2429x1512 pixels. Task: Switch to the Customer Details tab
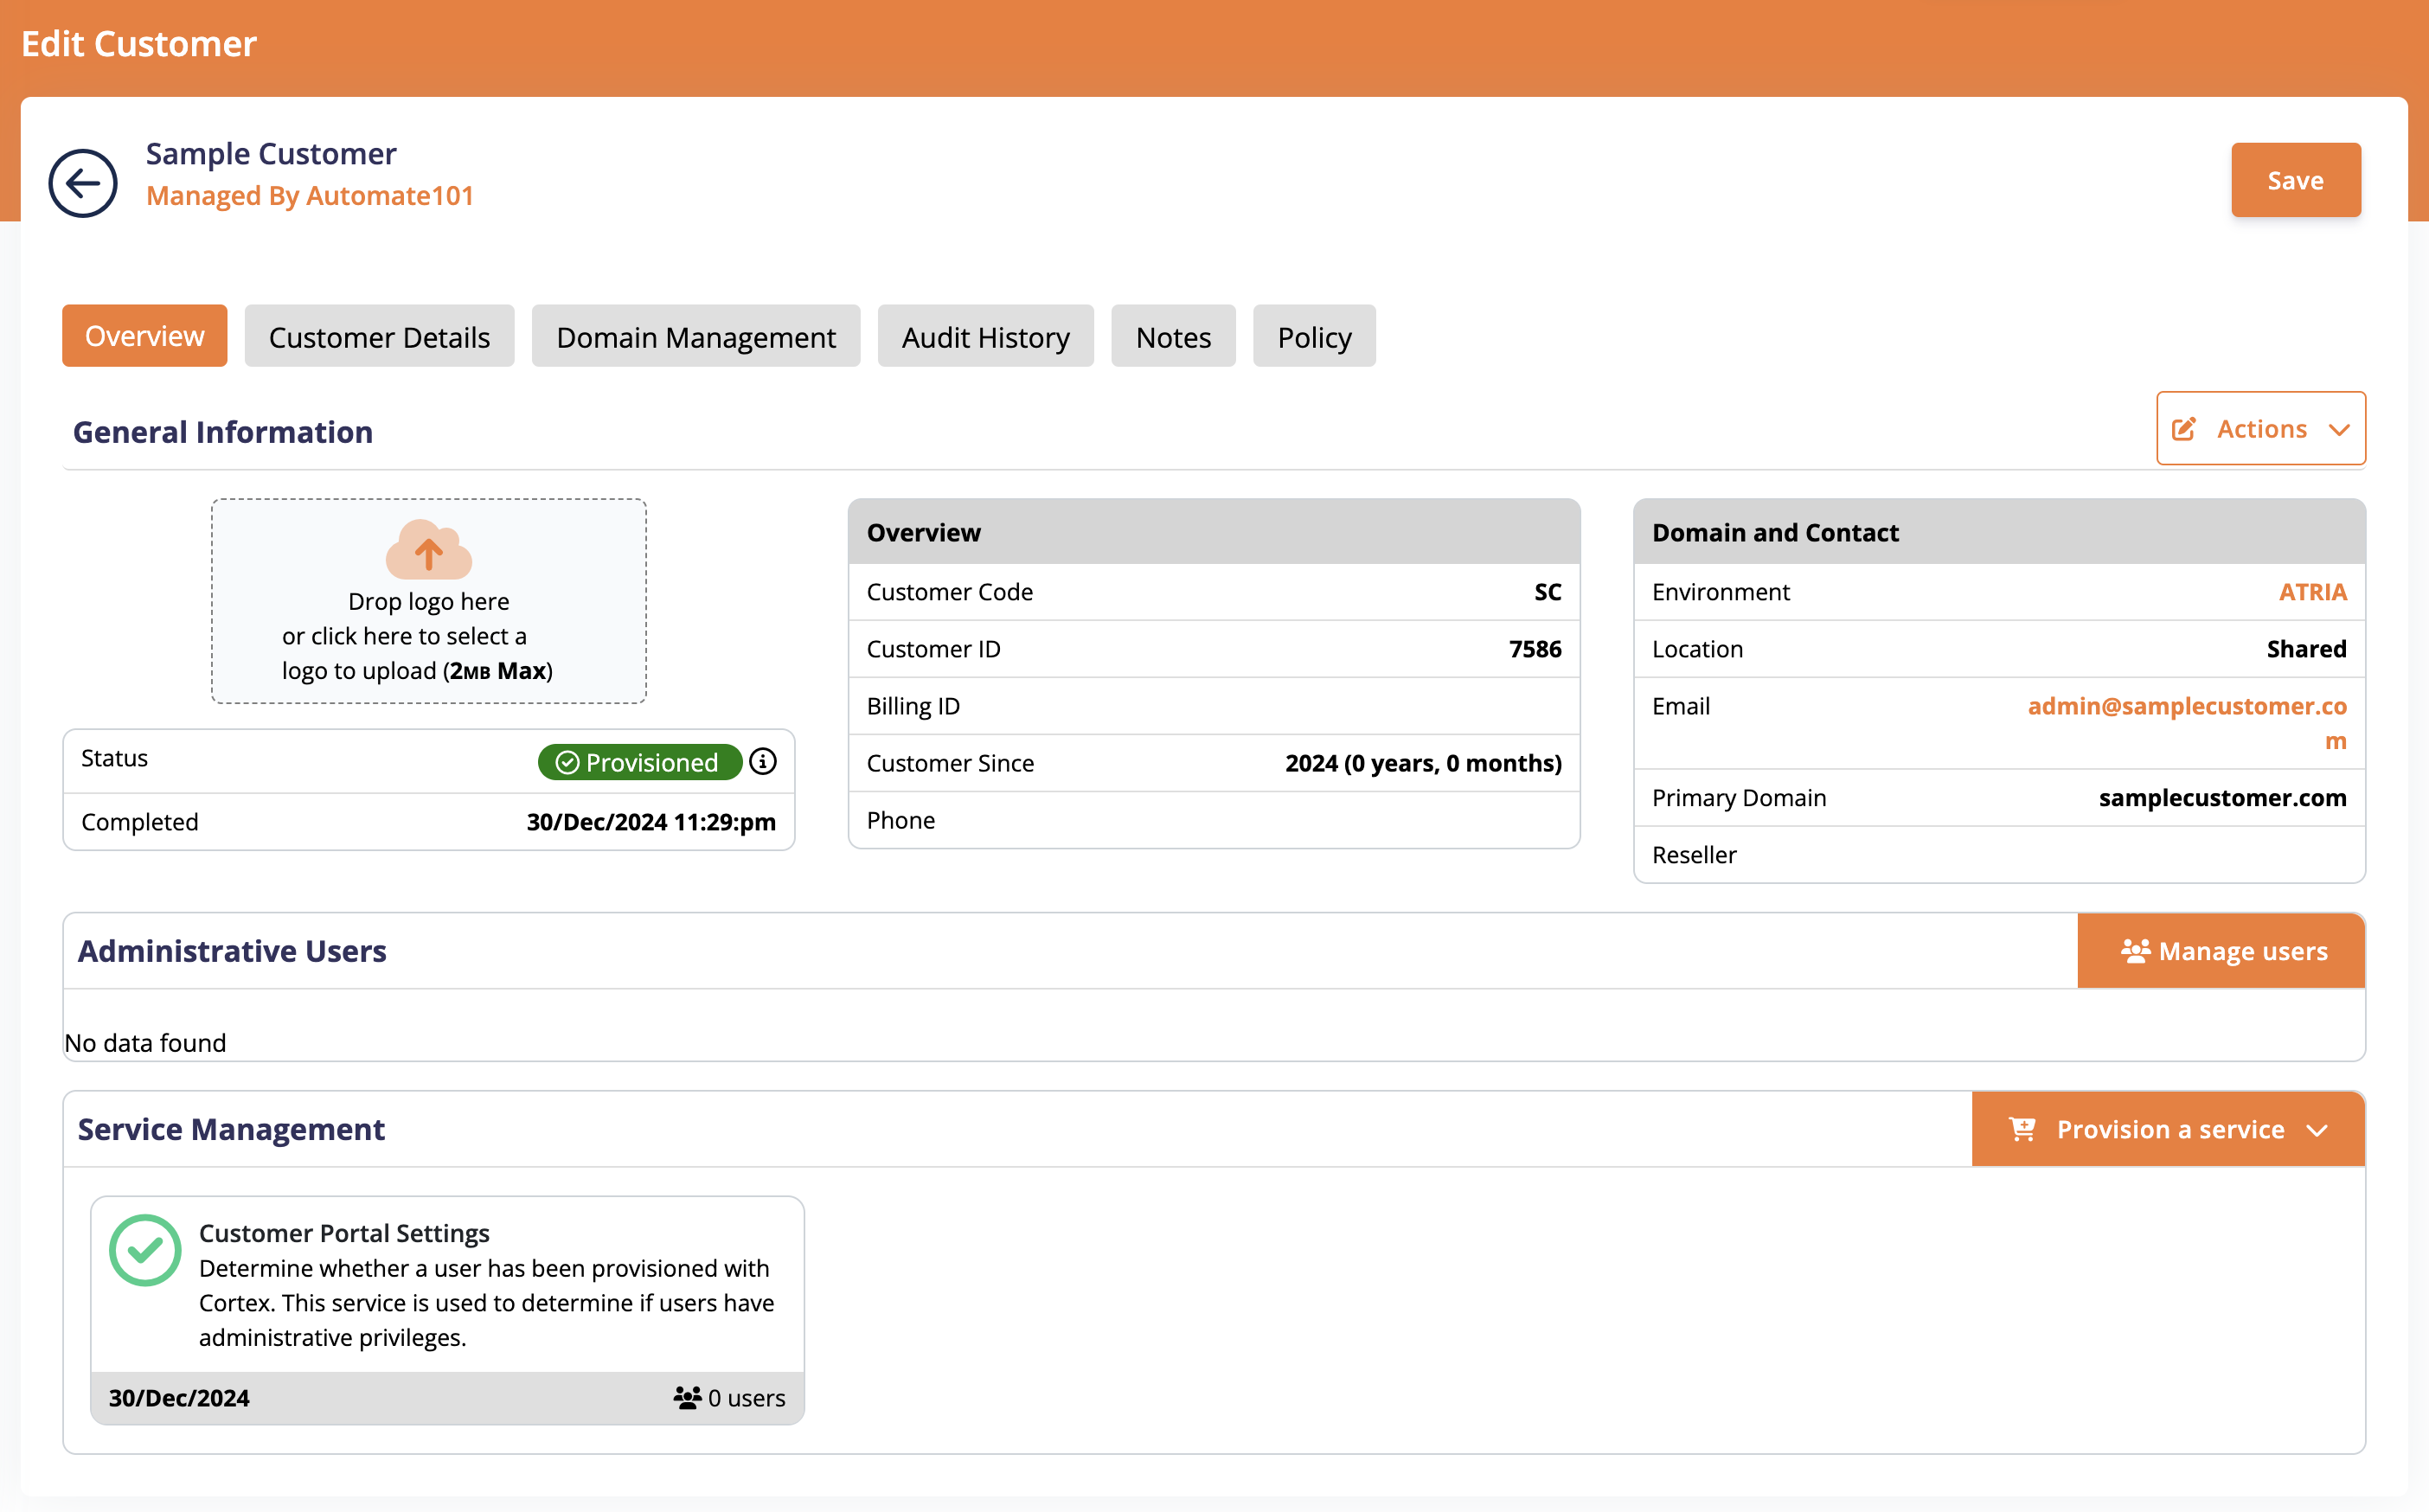pos(378,336)
